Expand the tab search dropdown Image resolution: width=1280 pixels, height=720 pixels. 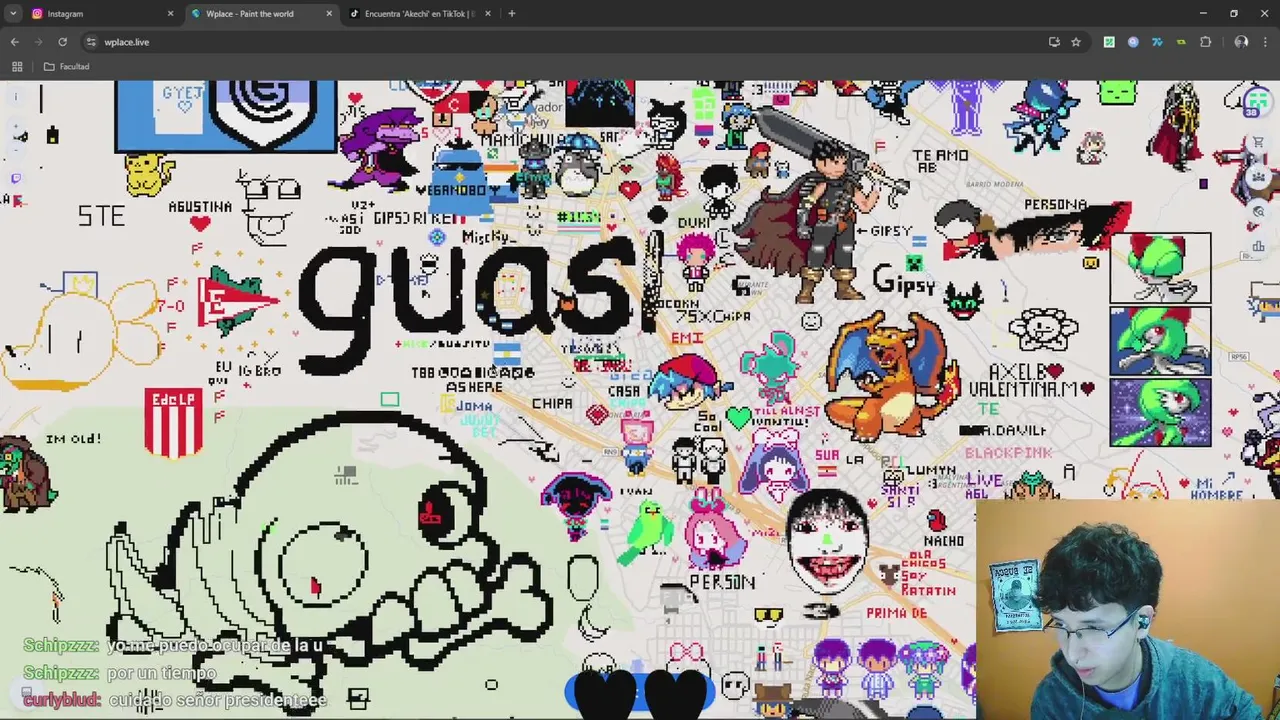click(13, 14)
